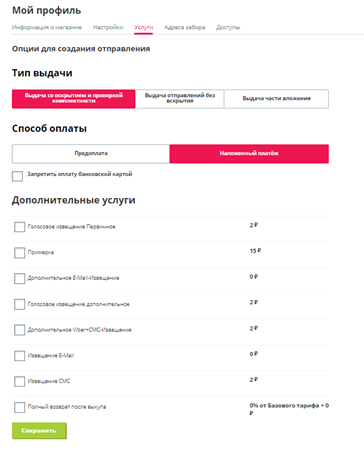Choose Наложенный платёж payment method
The height and width of the screenshot is (457, 364).
click(x=249, y=154)
